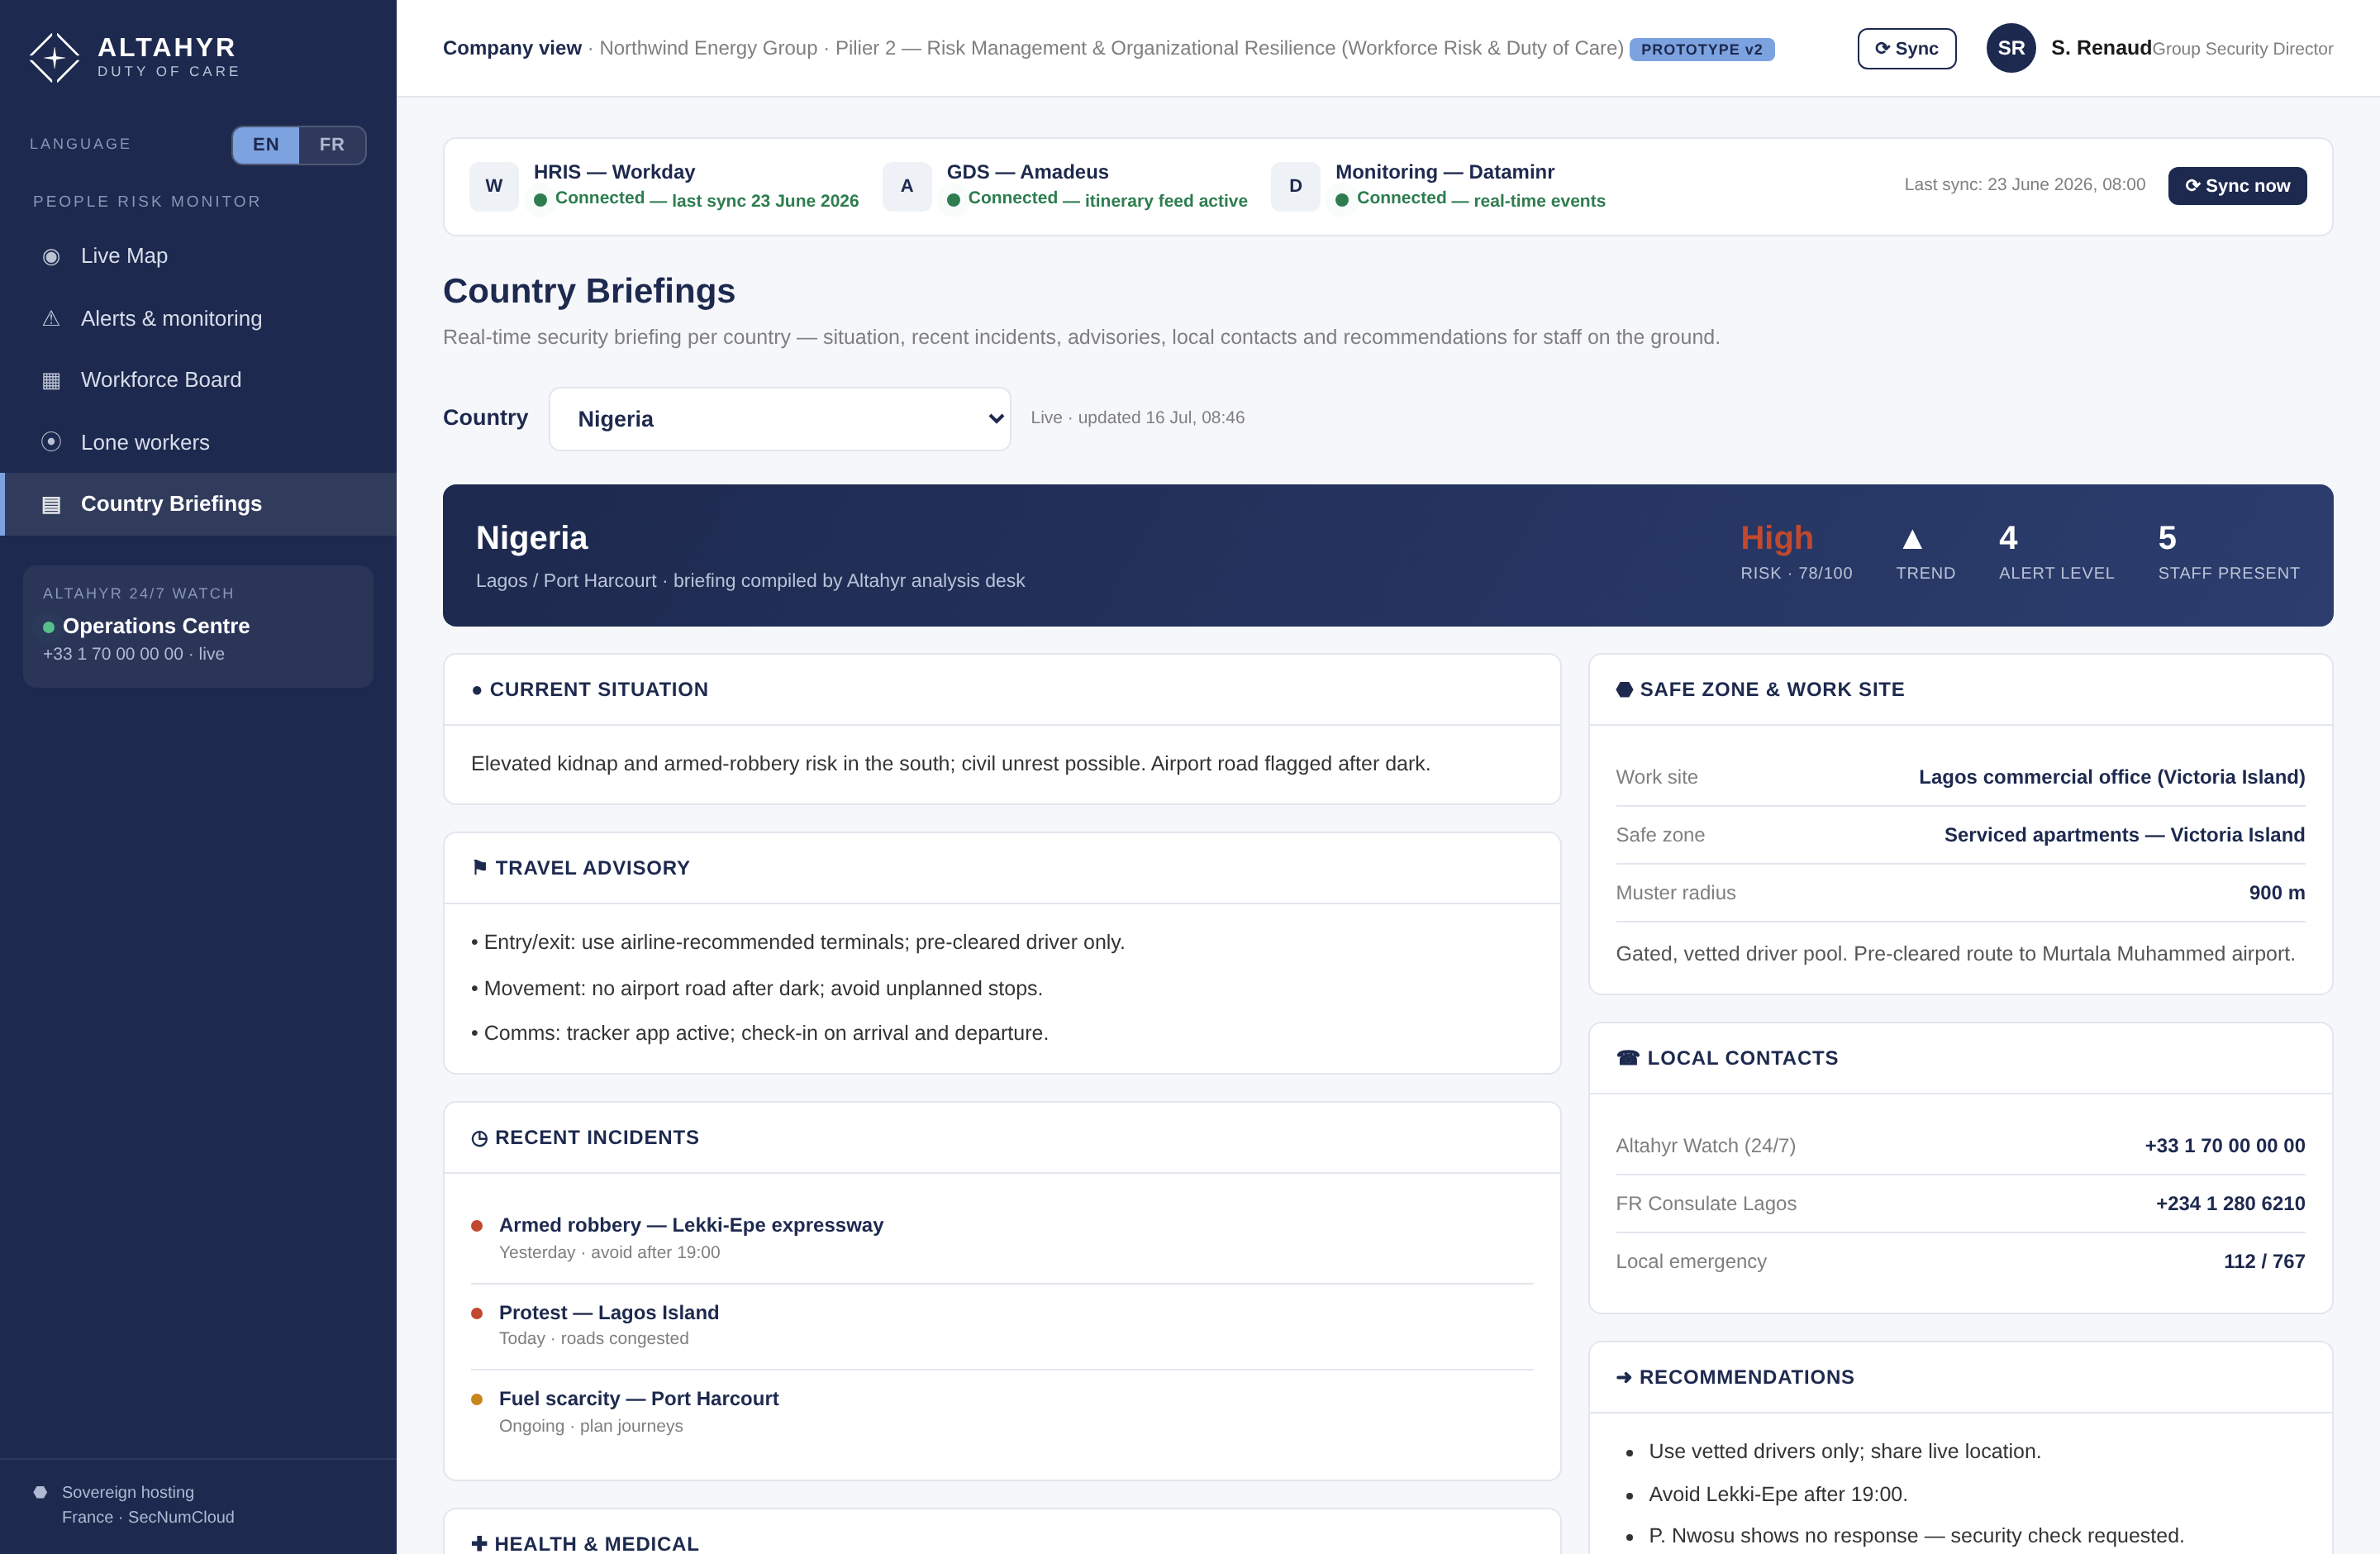2380x1554 pixels.
Task: Open the Protest — Lagos Island incident
Action: click(x=1002, y=1325)
